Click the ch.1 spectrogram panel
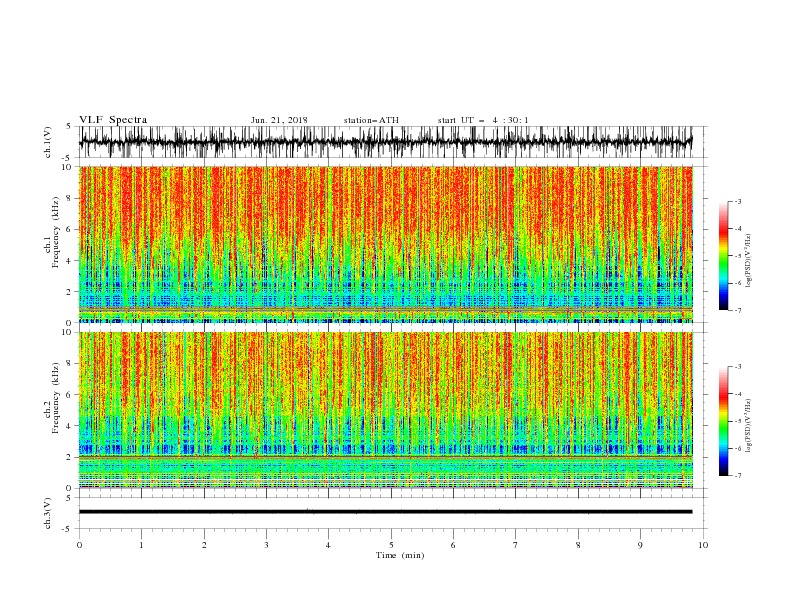The height and width of the screenshot is (612, 792). tap(386, 244)
